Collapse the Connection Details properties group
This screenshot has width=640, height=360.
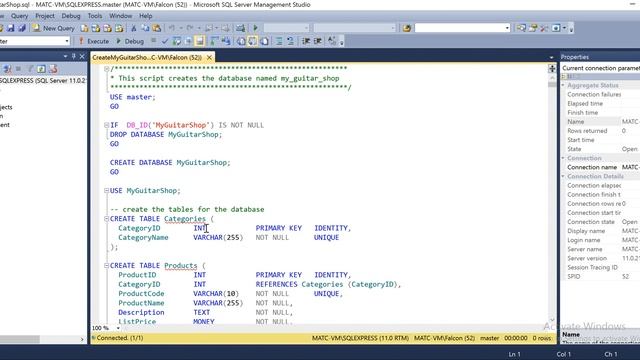pos(563,176)
